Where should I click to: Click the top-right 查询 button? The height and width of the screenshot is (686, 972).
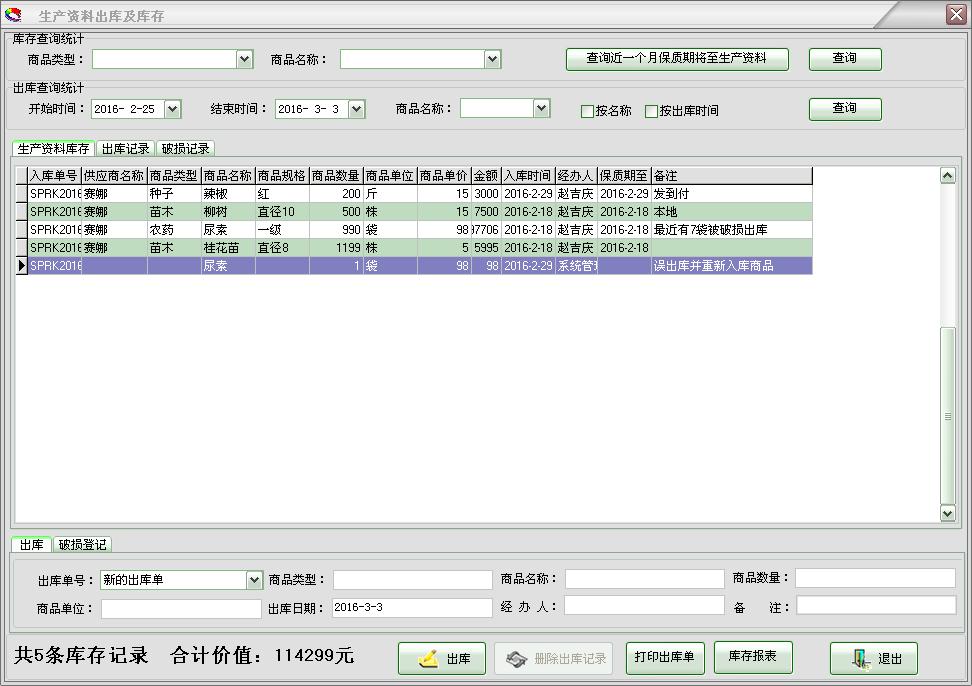pos(845,58)
